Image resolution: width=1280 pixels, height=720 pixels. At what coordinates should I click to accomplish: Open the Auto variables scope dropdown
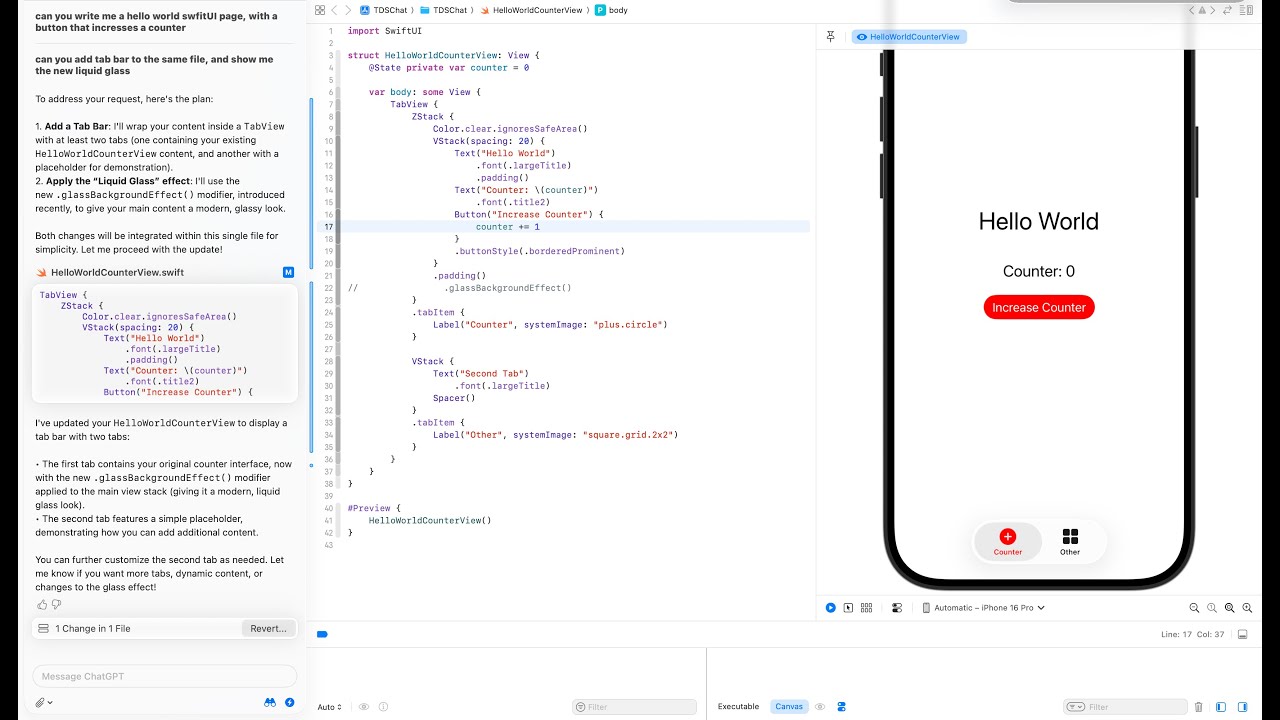[x=330, y=707]
